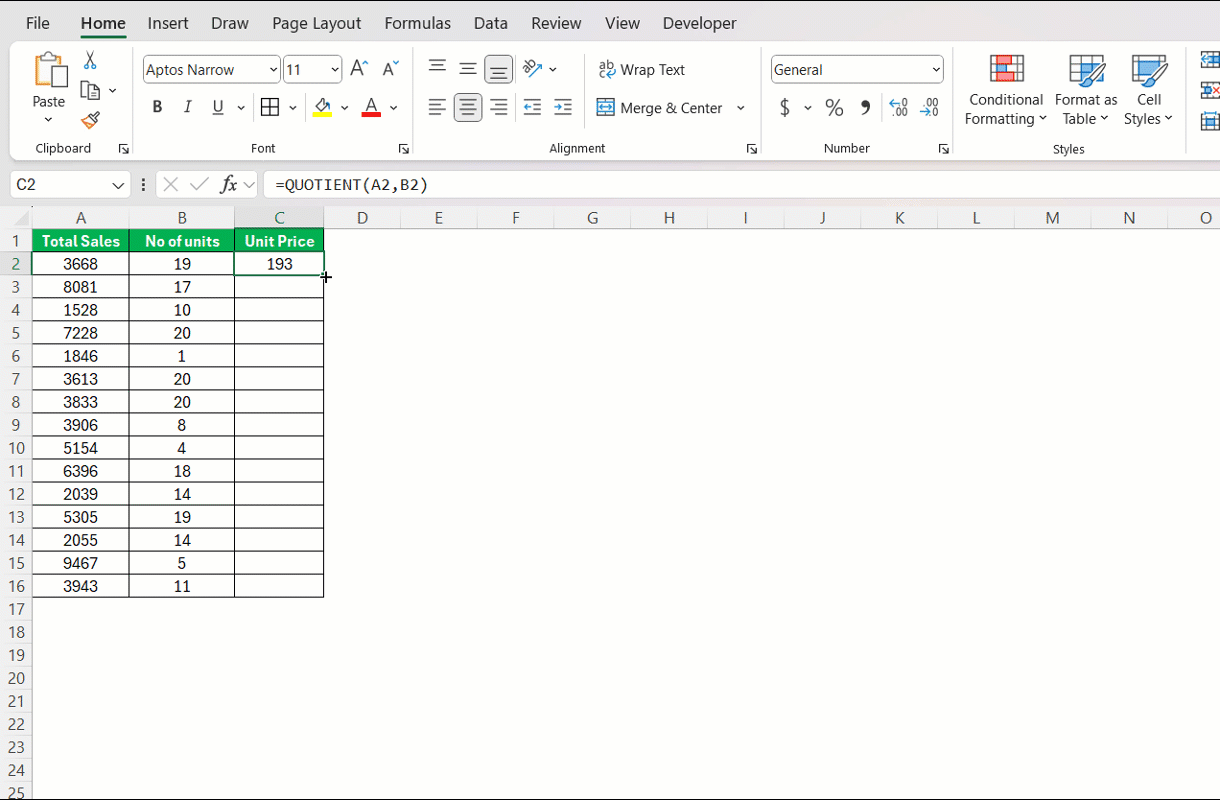This screenshot has width=1220, height=800.
Task: Toggle center horizontal alignment
Action: (x=468, y=107)
